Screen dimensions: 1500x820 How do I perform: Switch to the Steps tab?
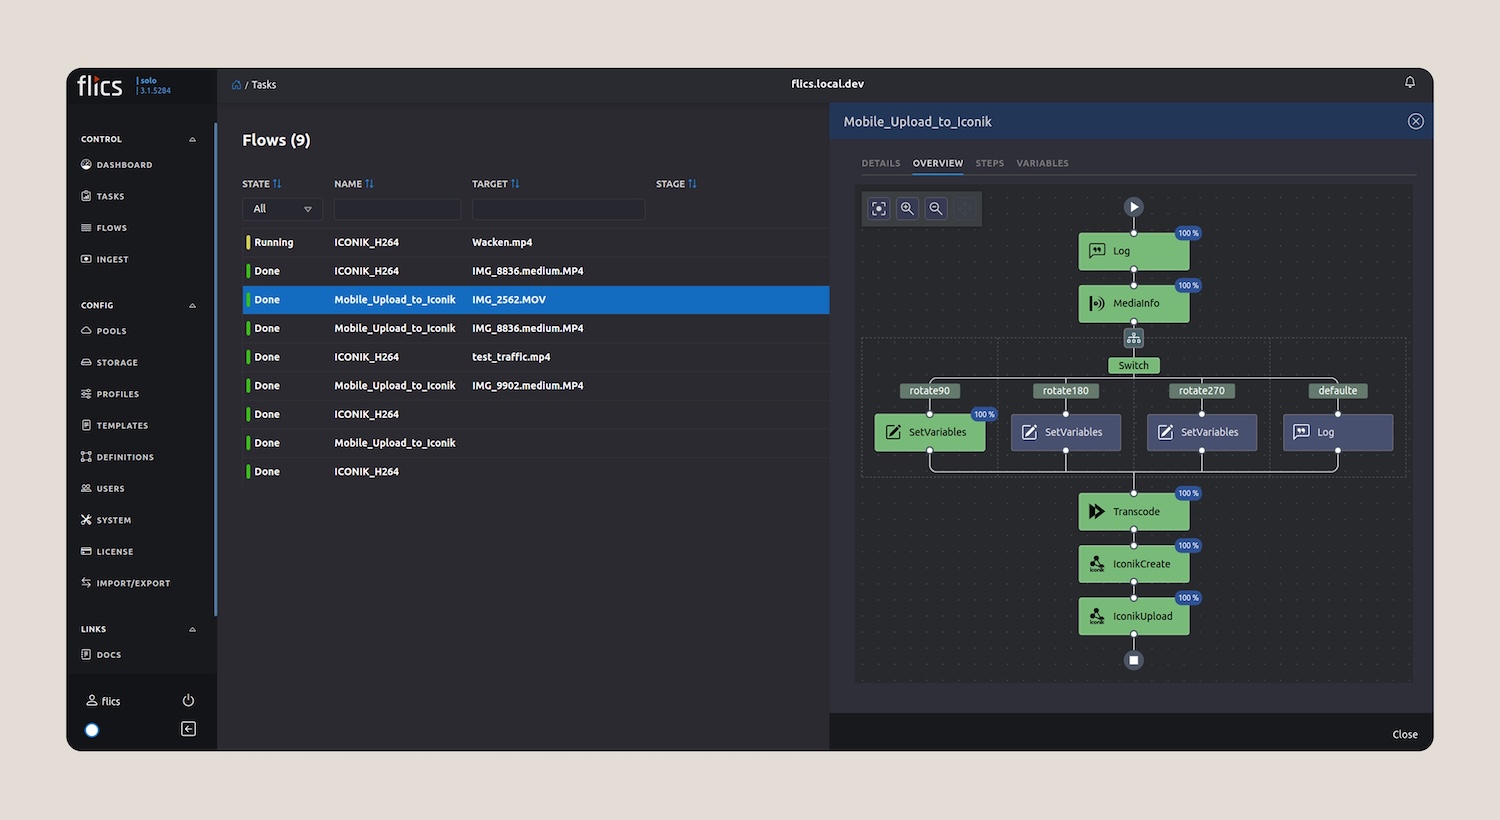pos(989,163)
